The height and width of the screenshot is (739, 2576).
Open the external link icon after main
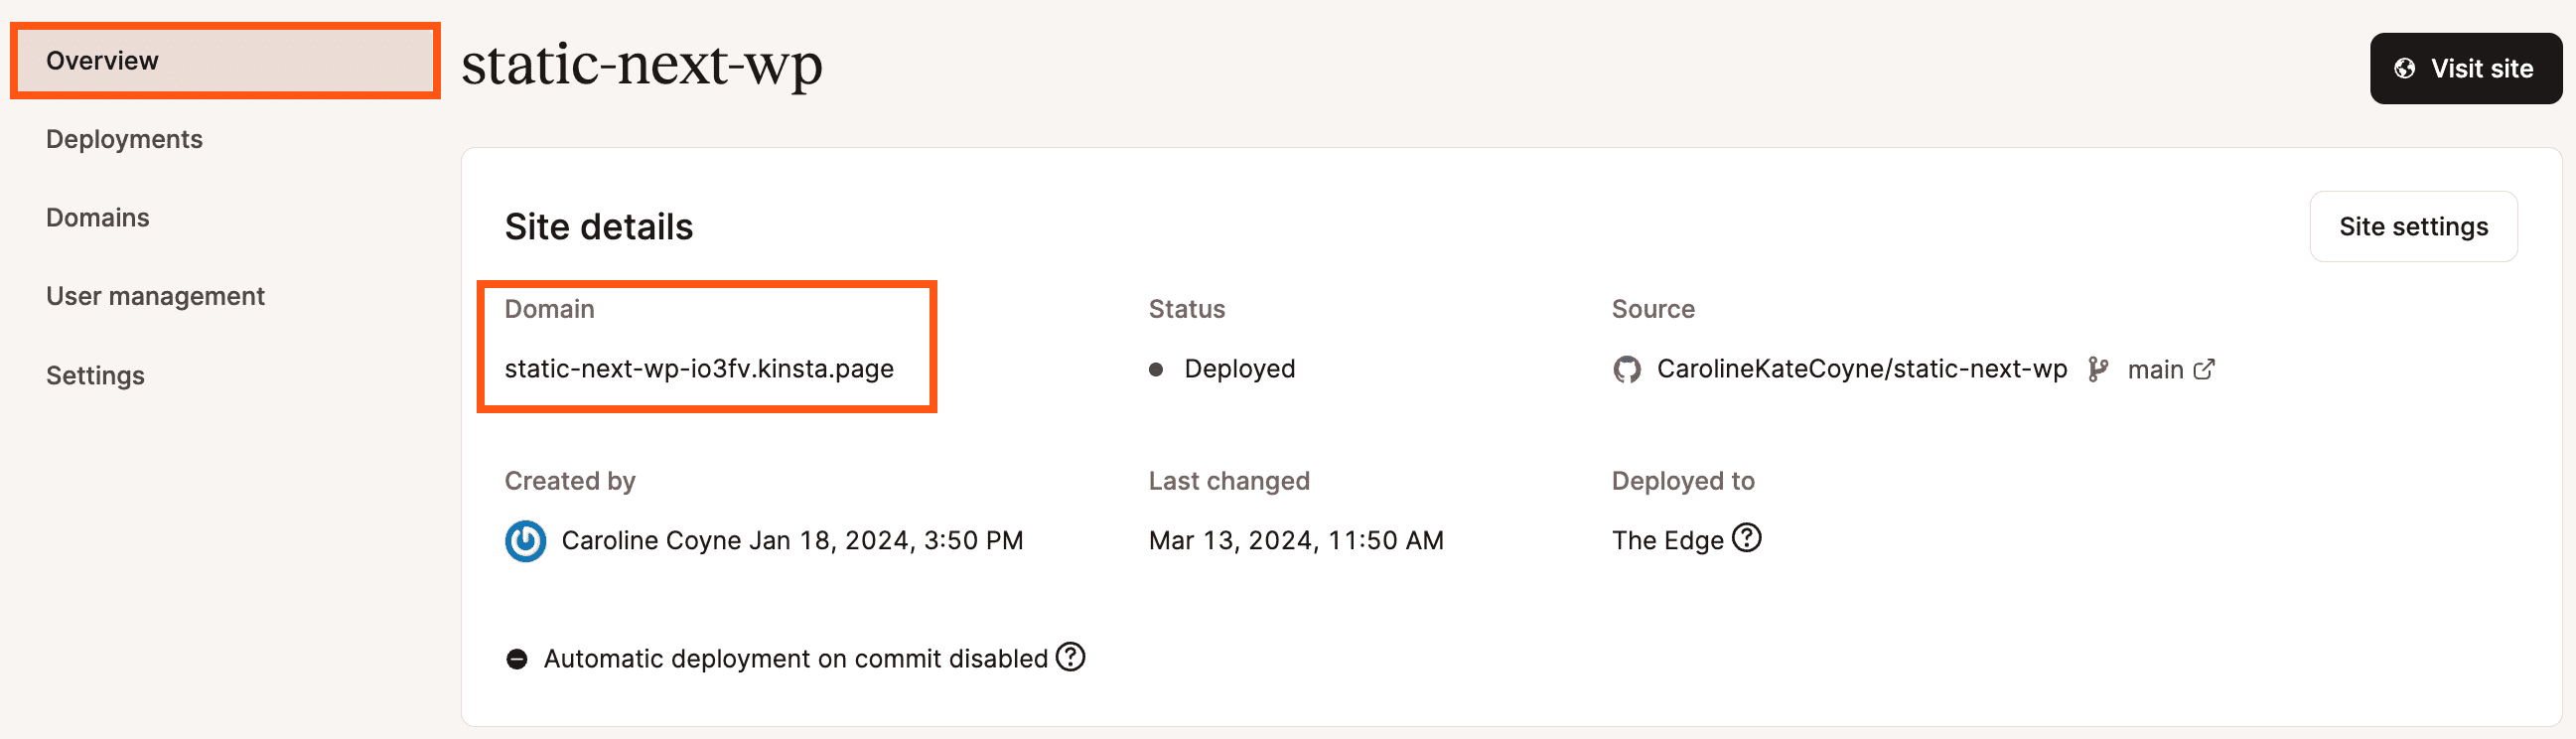tap(2204, 370)
